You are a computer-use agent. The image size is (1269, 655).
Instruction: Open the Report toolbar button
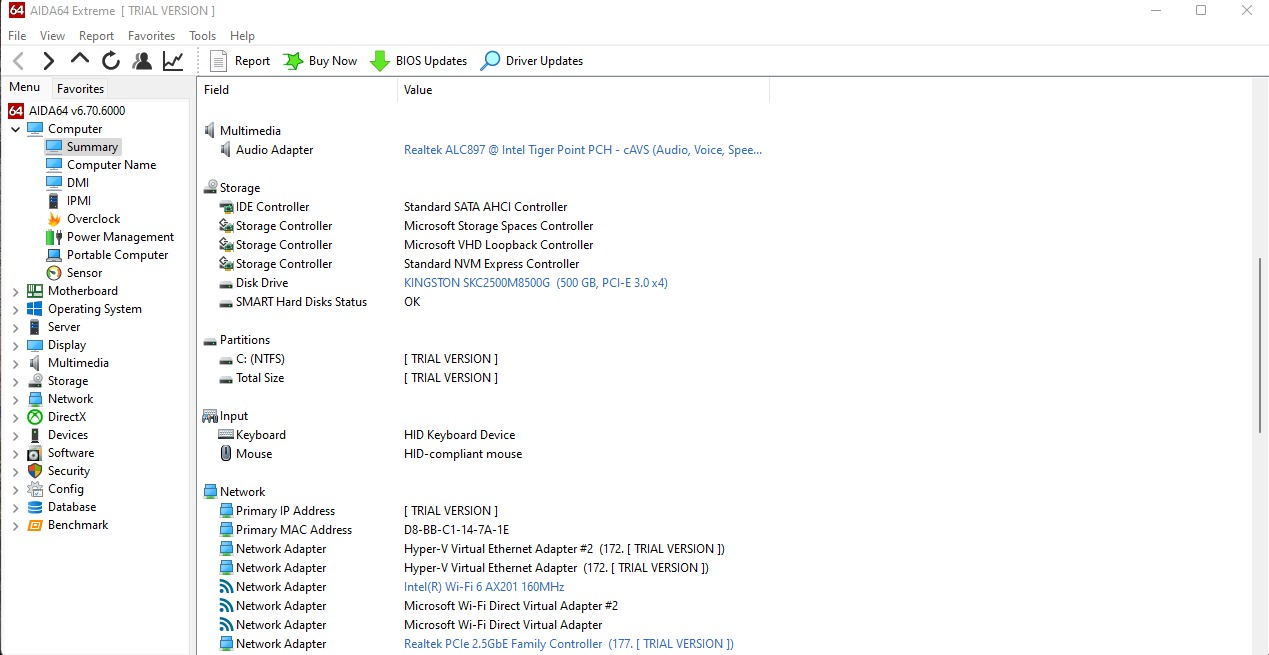240,61
